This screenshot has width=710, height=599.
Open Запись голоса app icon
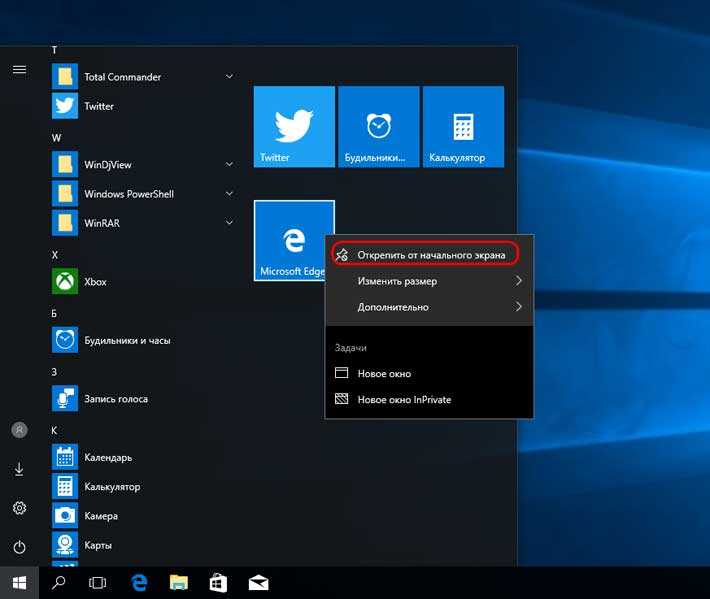click(x=65, y=398)
